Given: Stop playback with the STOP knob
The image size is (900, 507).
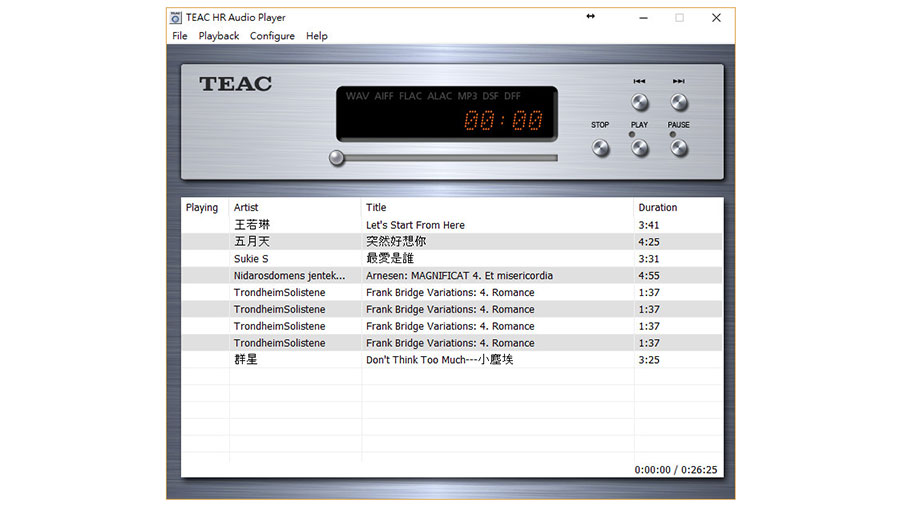Looking at the screenshot, I should point(600,149).
